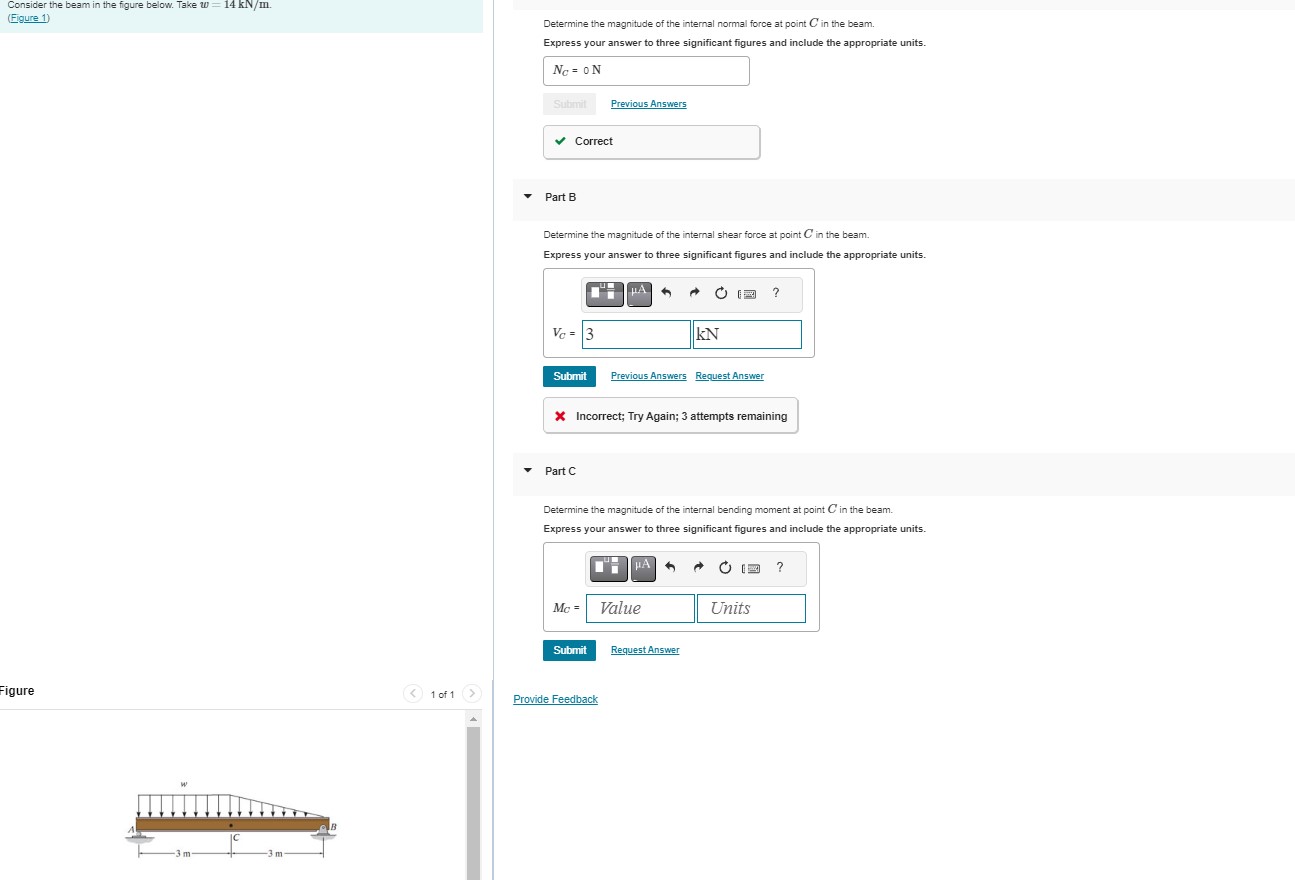
Task: Click the internal shear force question text
Action: pyautogui.click(x=706, y=235)
